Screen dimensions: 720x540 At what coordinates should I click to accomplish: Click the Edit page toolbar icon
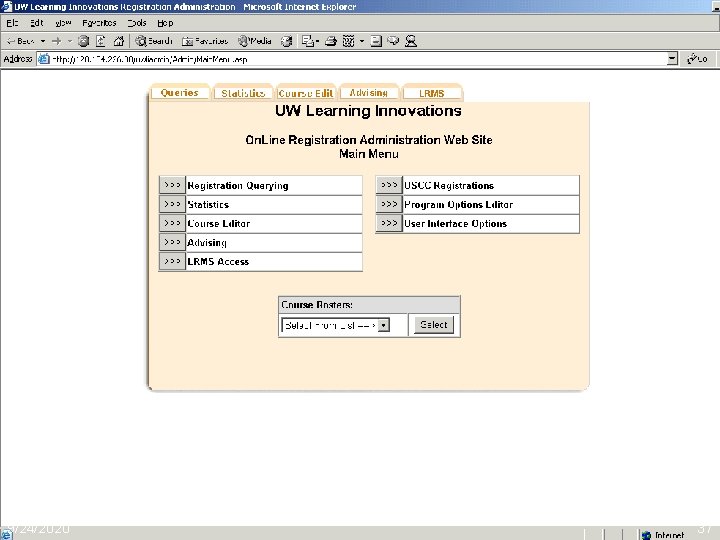point(349,41)
